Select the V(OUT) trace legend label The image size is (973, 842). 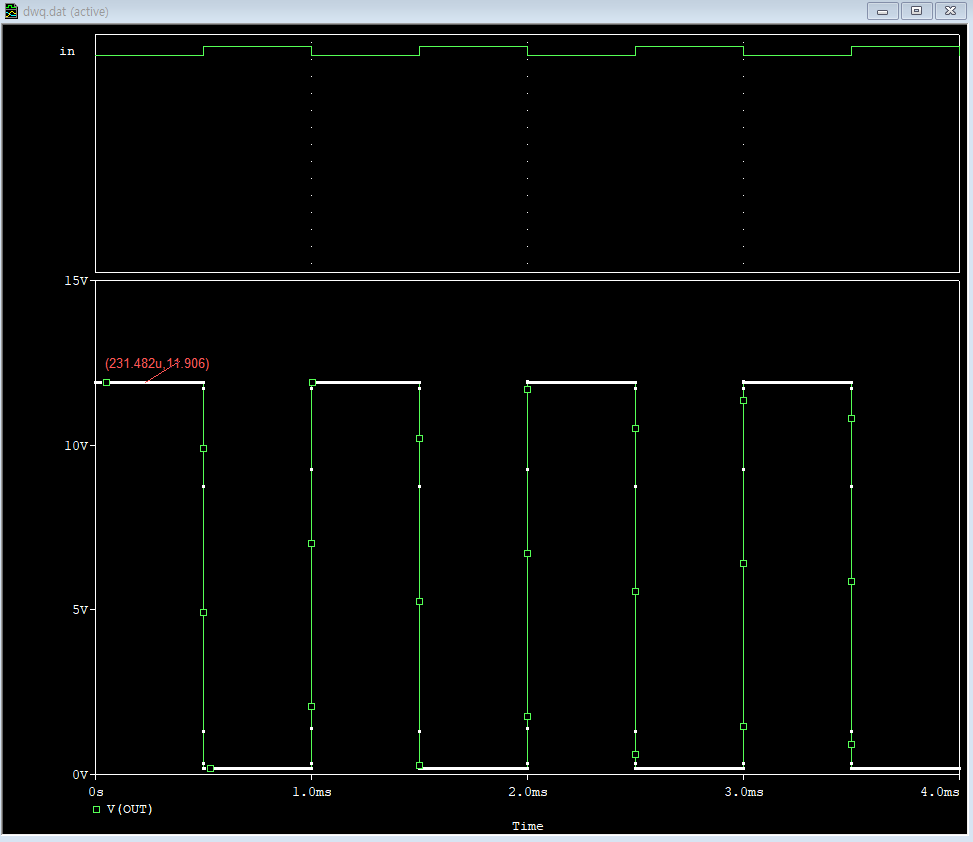(130, 809)
